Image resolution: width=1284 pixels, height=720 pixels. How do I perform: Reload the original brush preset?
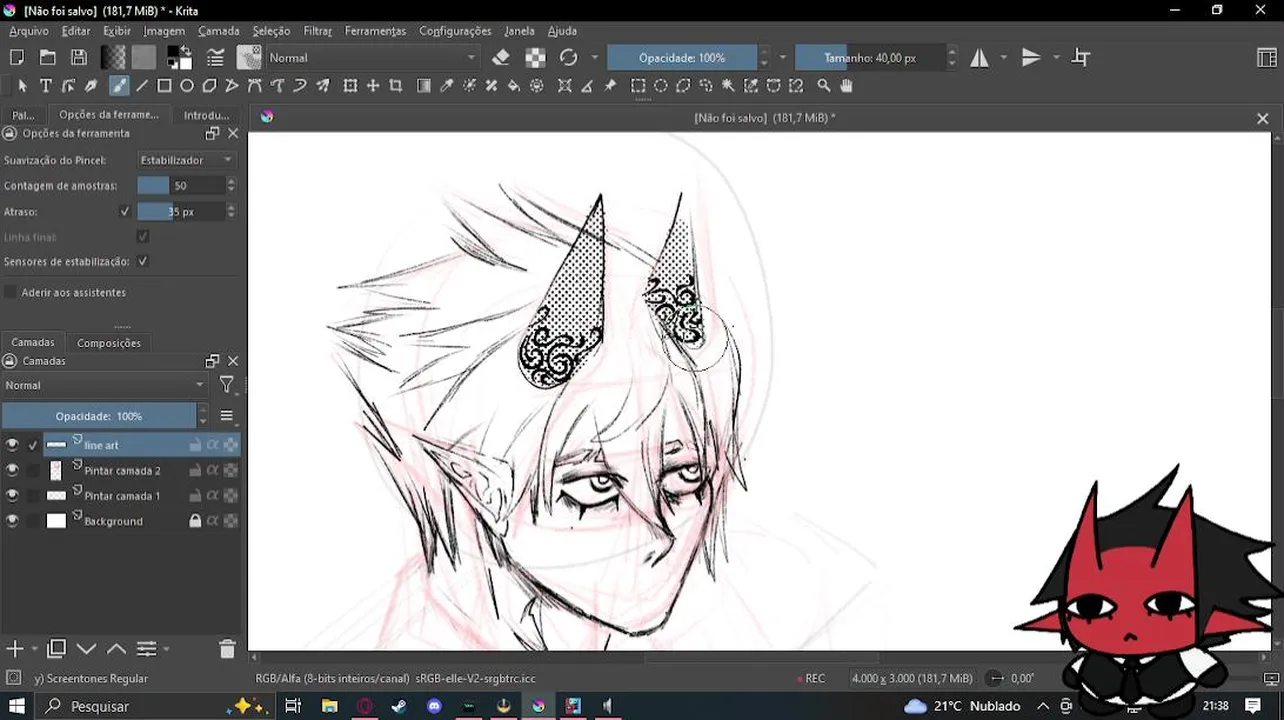click(568, 58)
